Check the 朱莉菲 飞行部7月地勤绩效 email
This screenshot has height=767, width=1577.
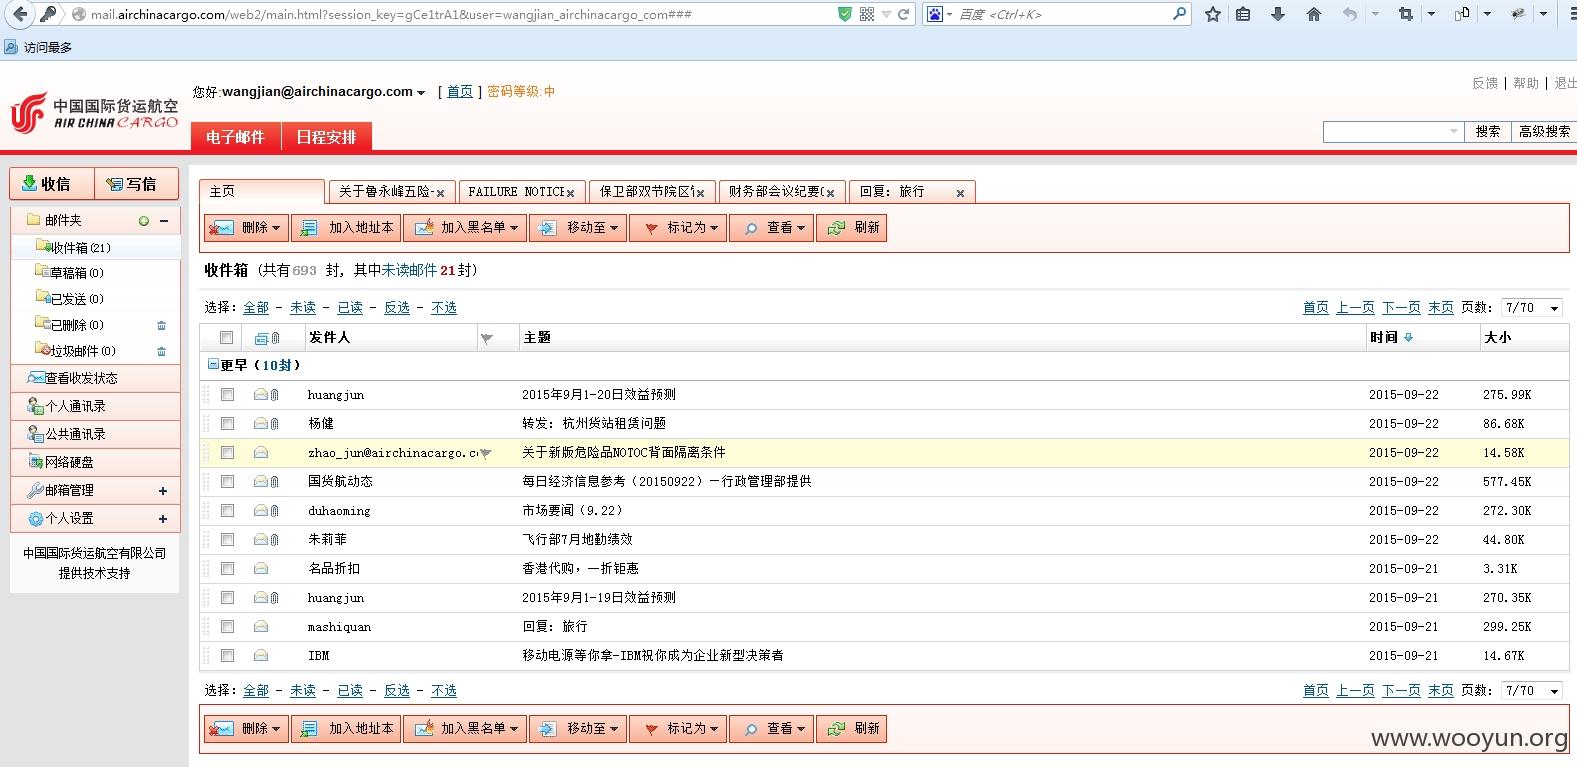click(227, 540)
